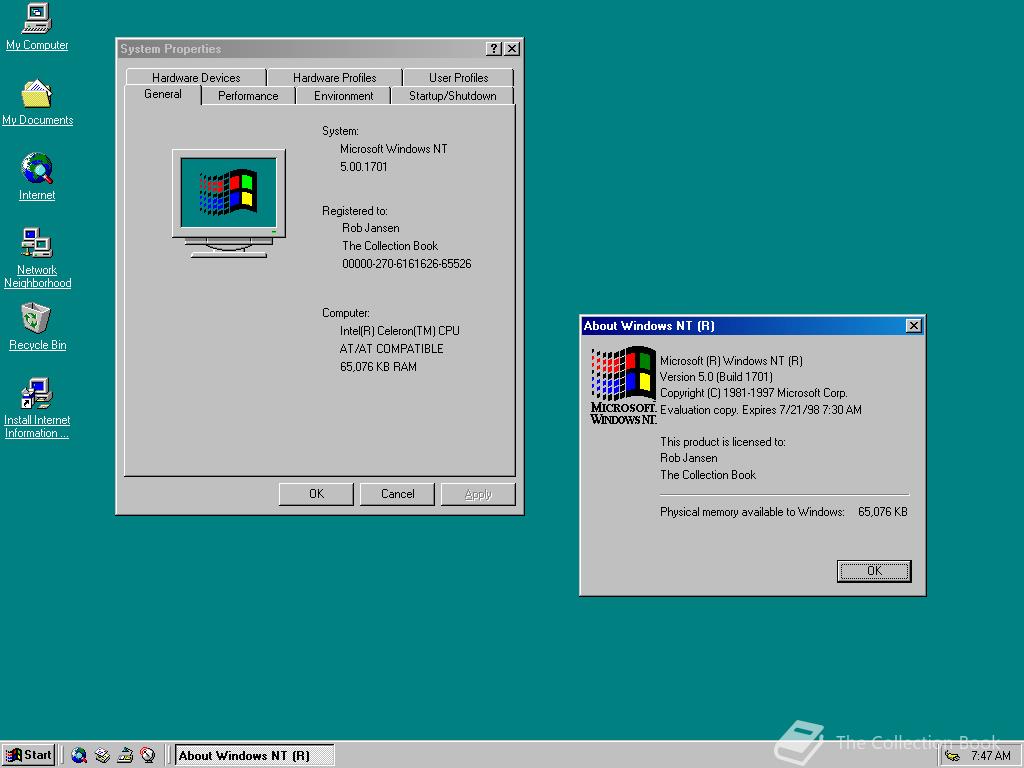Click the Show Desktop quick launch icon
This screenshot has width=1024, height=768.
click(x=125, y=755)
